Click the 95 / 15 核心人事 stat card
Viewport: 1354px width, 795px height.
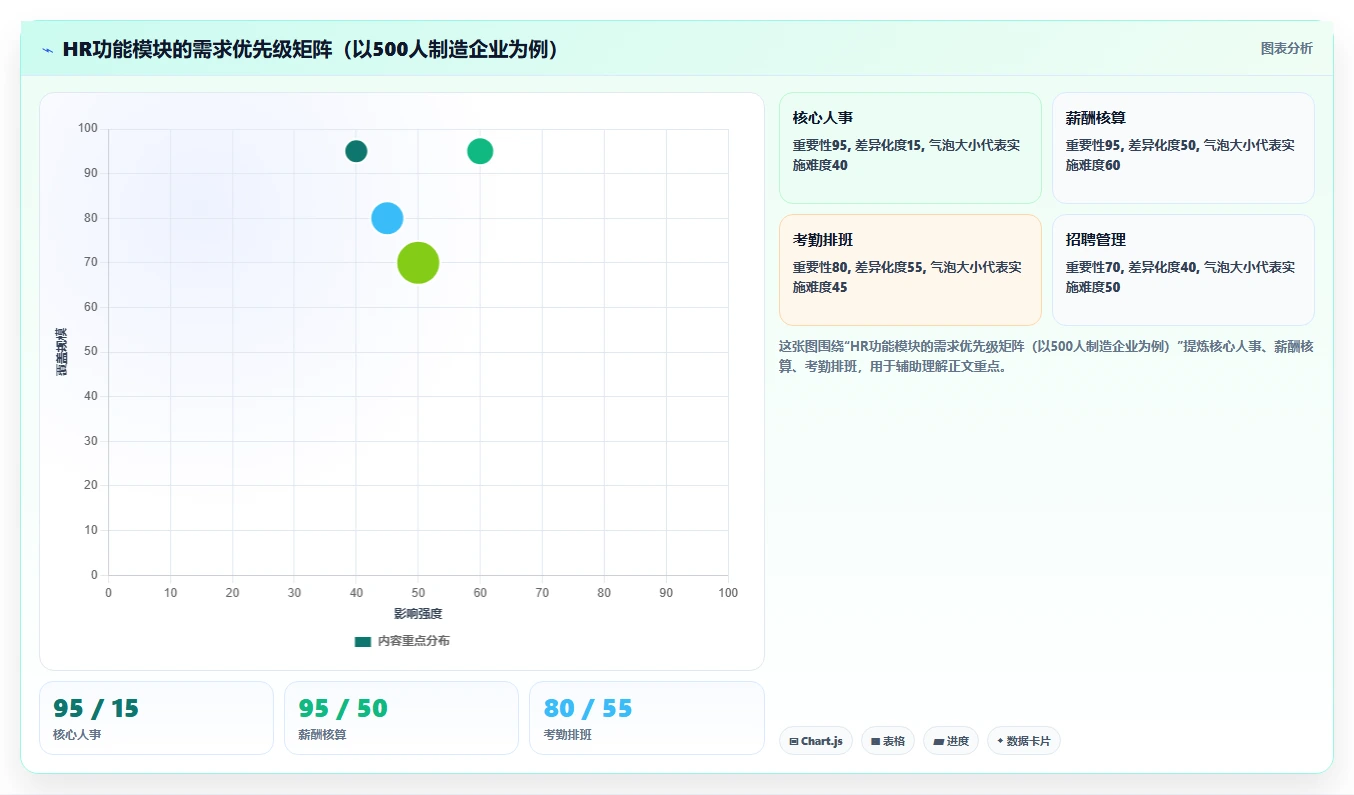point(156,718)
